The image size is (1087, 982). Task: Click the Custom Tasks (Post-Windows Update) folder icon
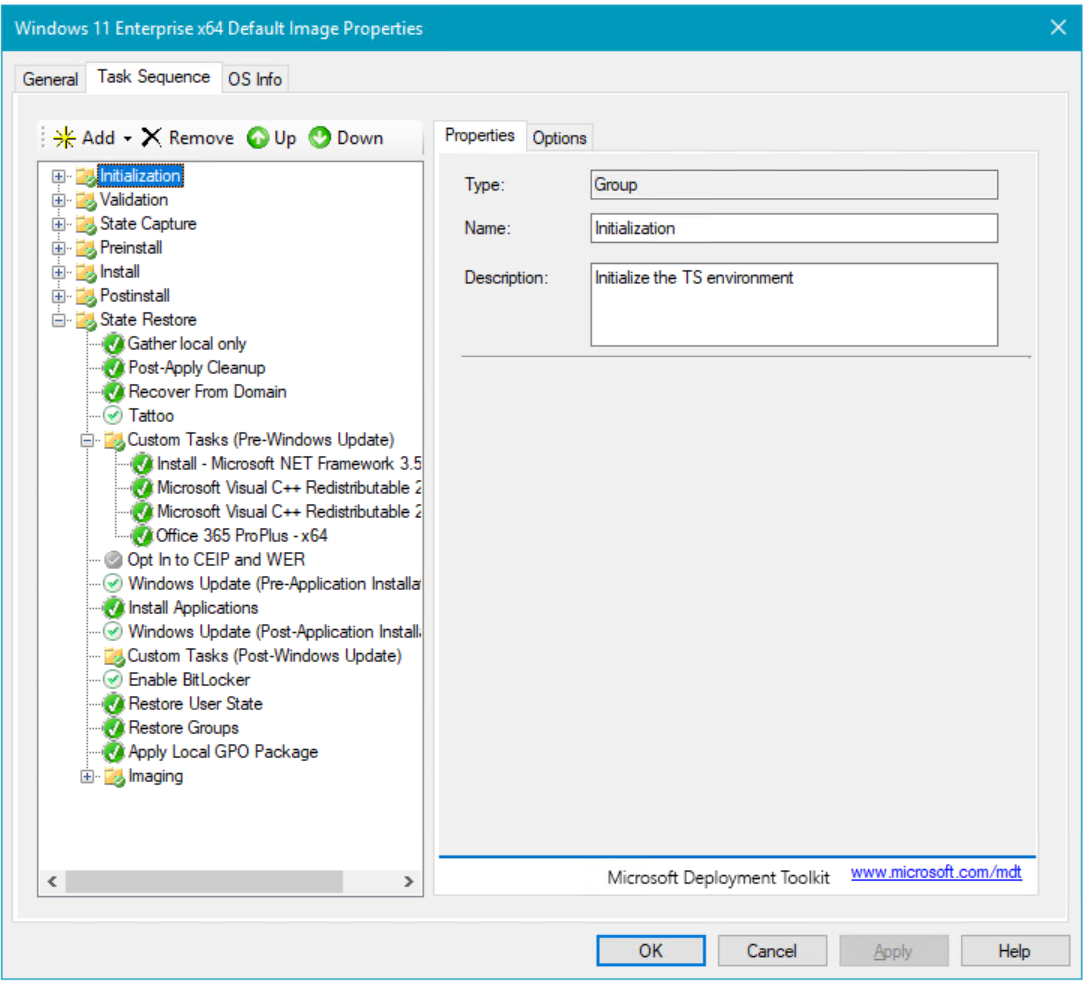(x=114, y=656)
